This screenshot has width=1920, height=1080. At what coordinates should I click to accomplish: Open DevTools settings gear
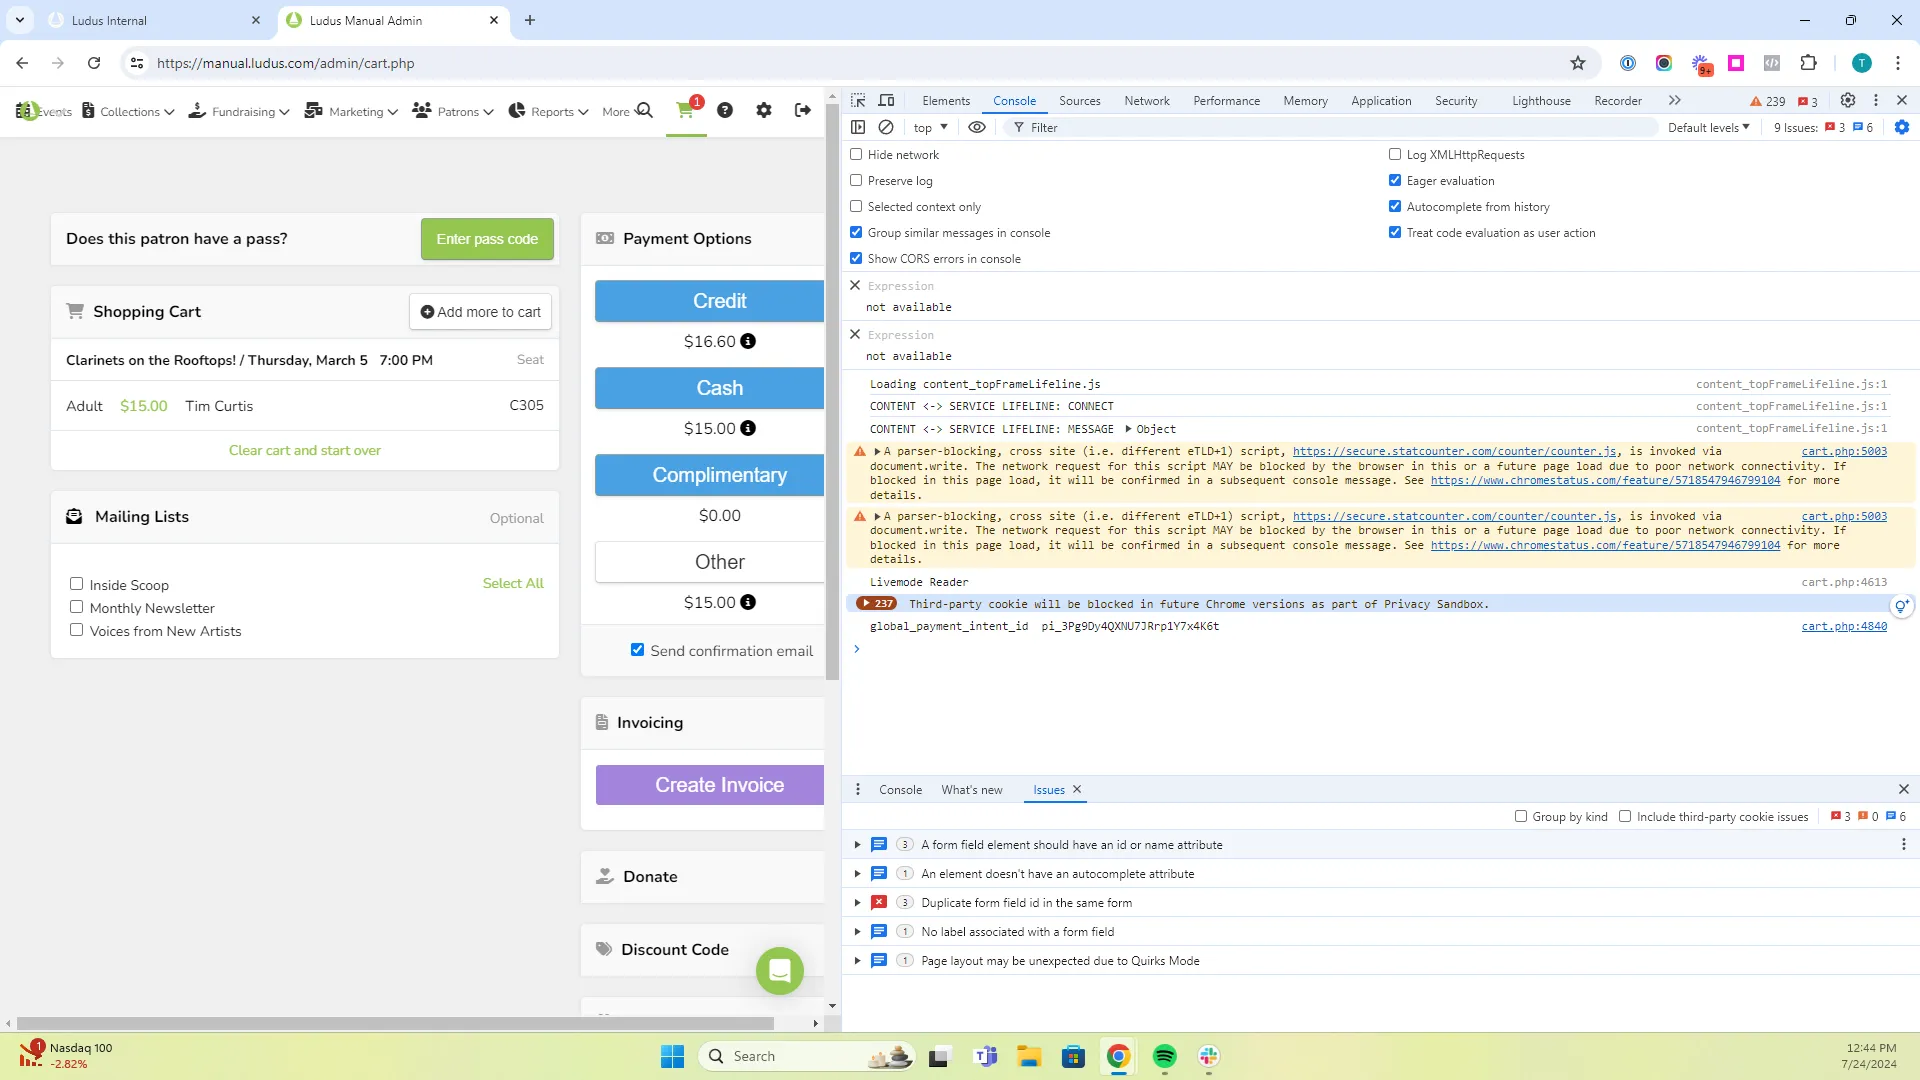(1848, 100)
